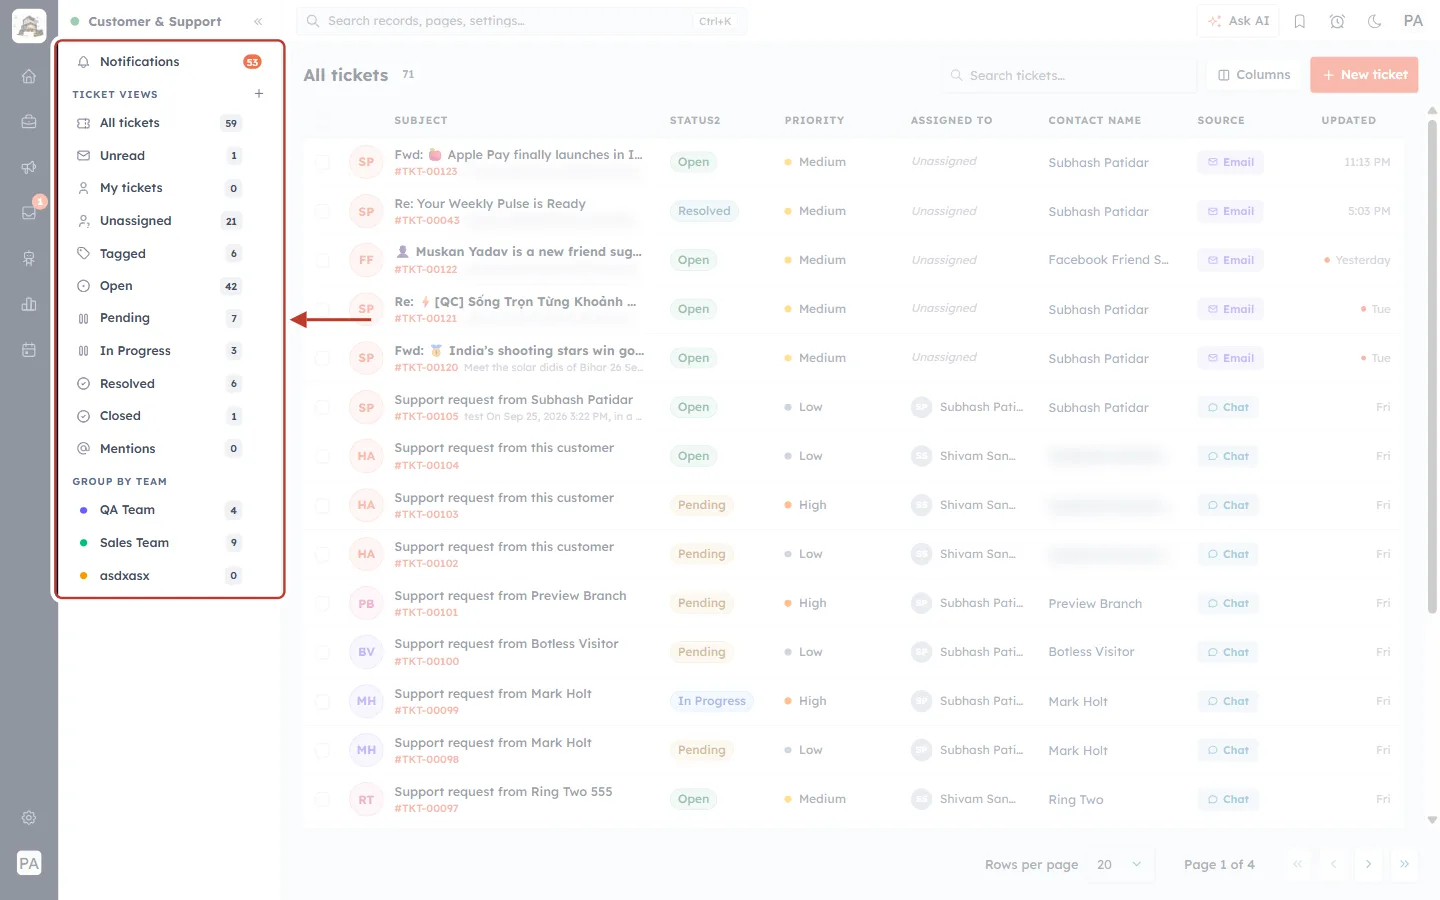Select the Resolved ticket view
Viewport: 1440px width, 900px height.
(x=160, y=384)
